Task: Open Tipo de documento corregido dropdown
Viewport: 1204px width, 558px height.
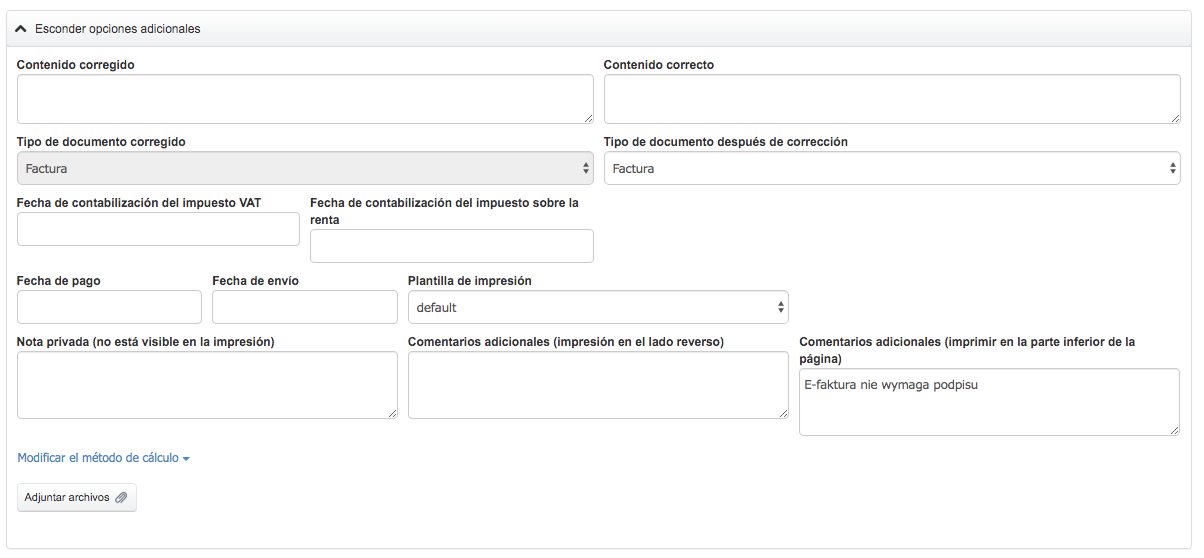Action: click(305, 169)
